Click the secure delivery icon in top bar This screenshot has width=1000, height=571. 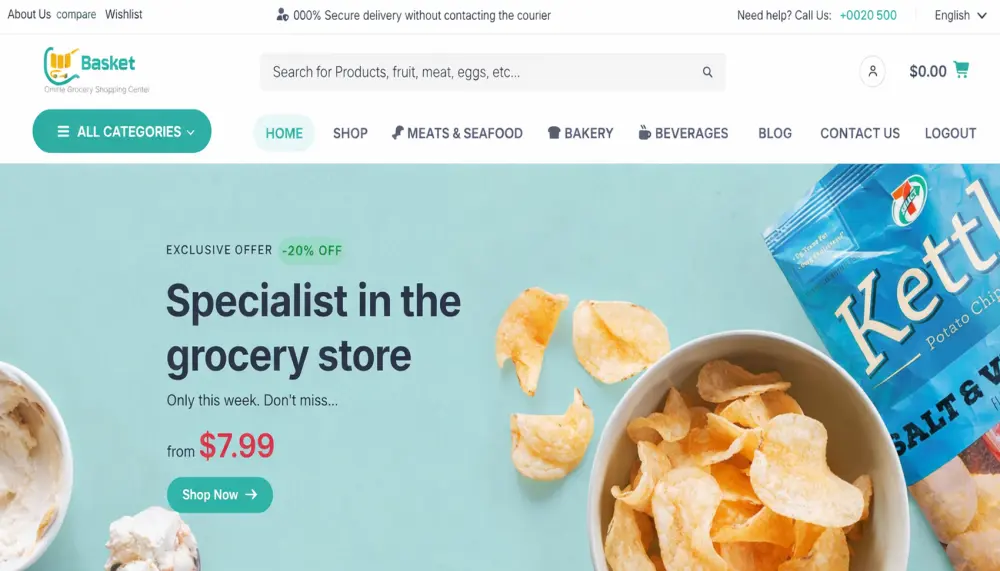pos(283,15)
